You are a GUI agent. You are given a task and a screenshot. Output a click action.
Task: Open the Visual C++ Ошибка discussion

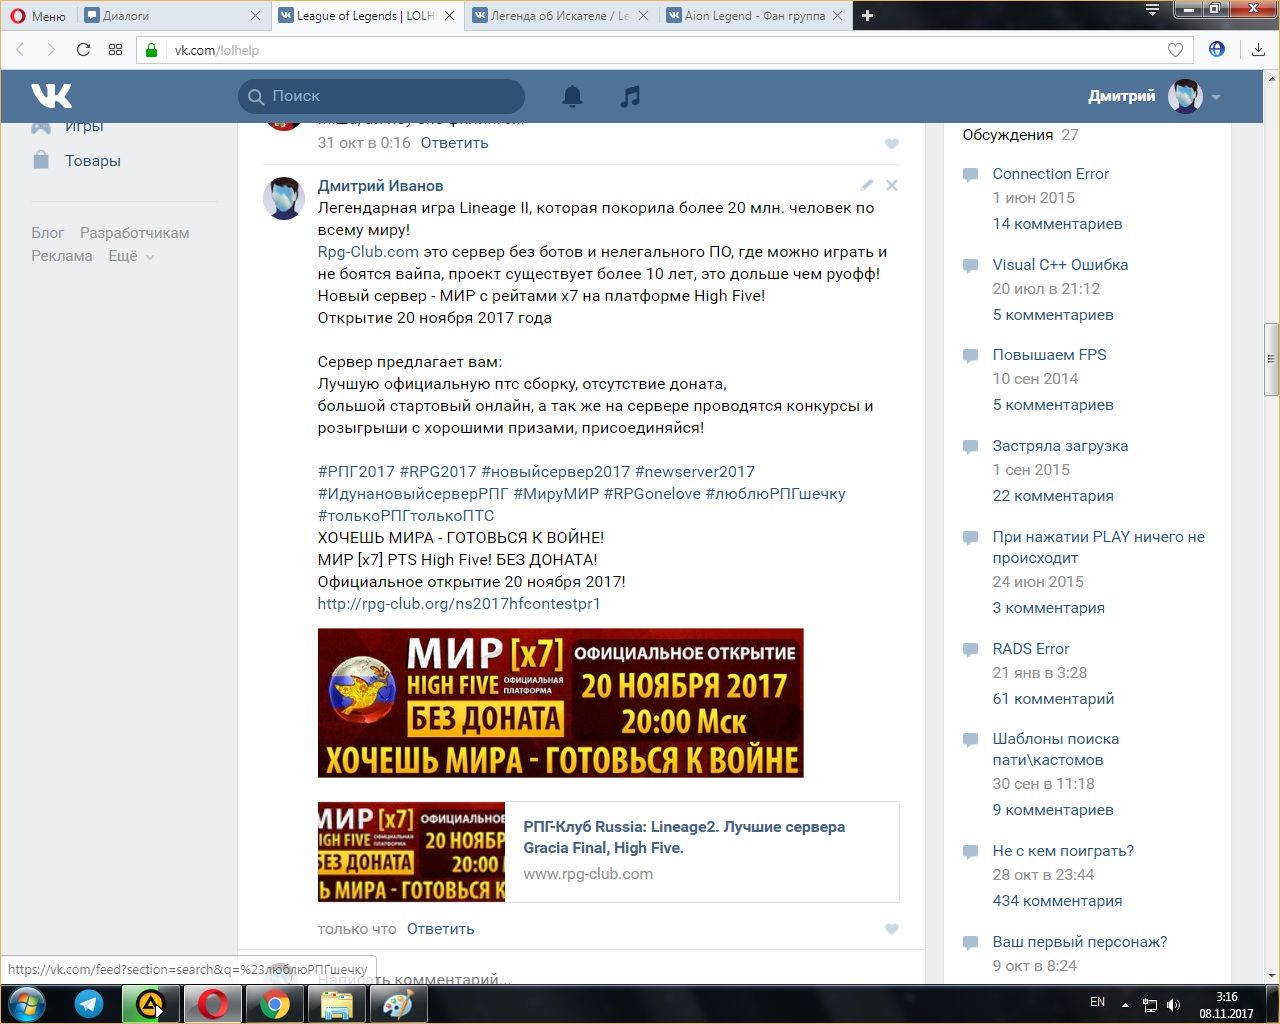click(1060, 265)
